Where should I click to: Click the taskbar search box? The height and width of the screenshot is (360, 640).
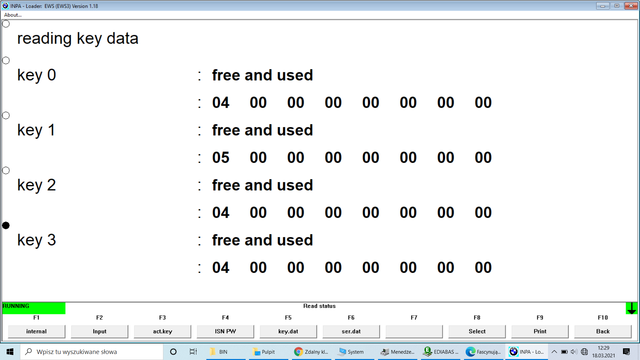(92, 351)
